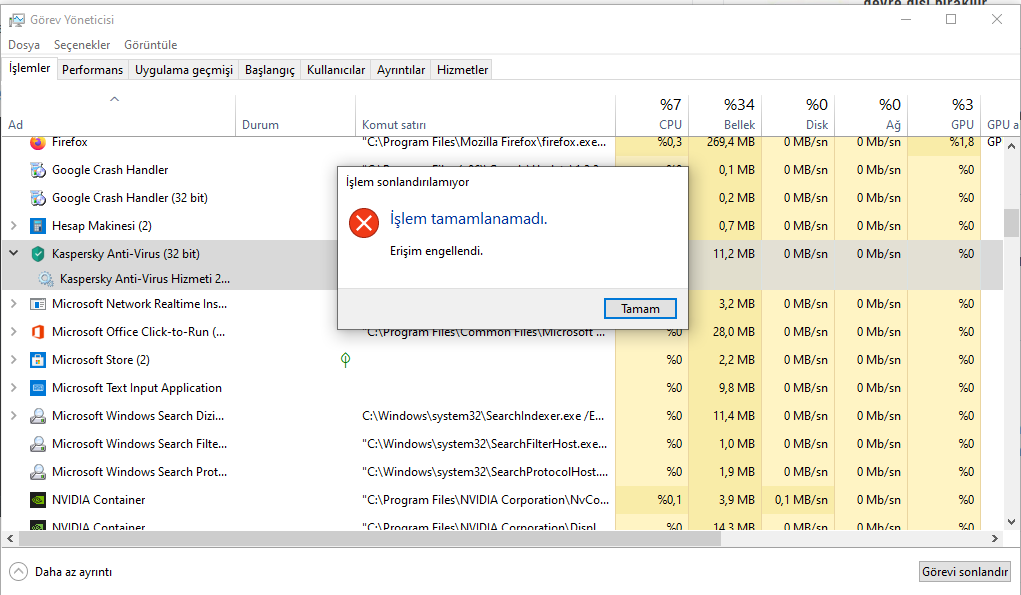Sort by the Disk column header
This screenshot has height=595, width=1021.
798,115
